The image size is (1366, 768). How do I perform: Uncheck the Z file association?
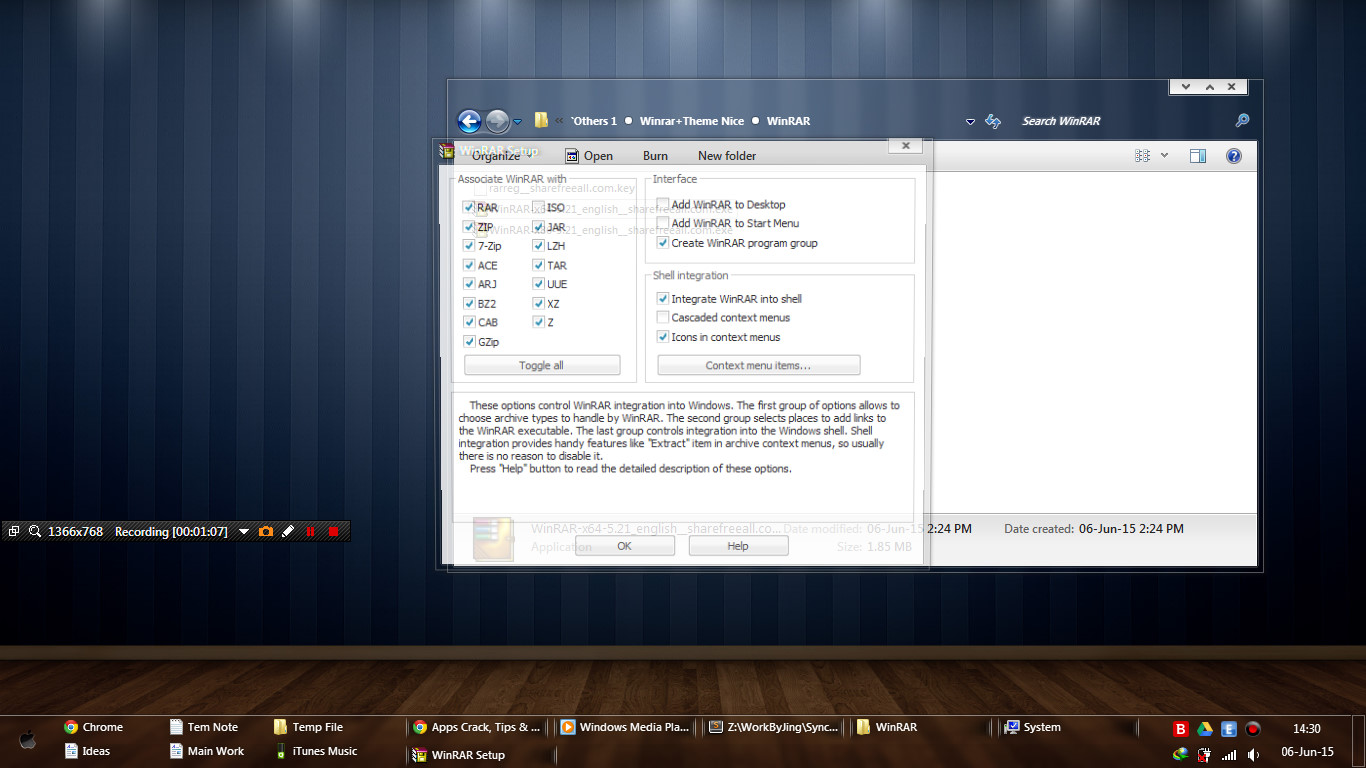tap(539, 322)
